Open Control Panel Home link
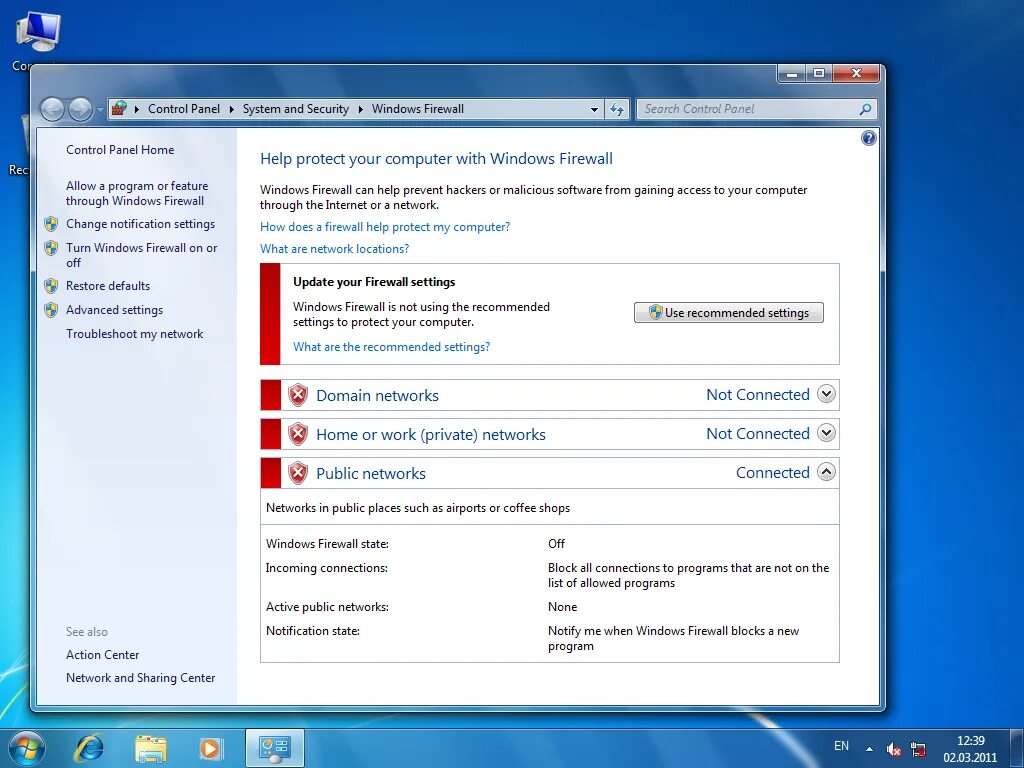The height and width of the screenshot is (768, 1024). coord(120,150)
